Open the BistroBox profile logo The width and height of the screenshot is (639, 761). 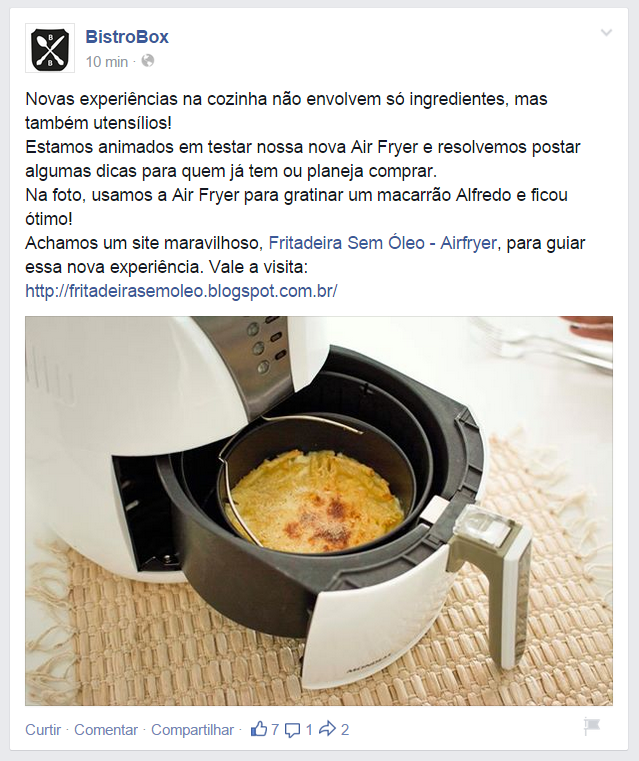49,48
